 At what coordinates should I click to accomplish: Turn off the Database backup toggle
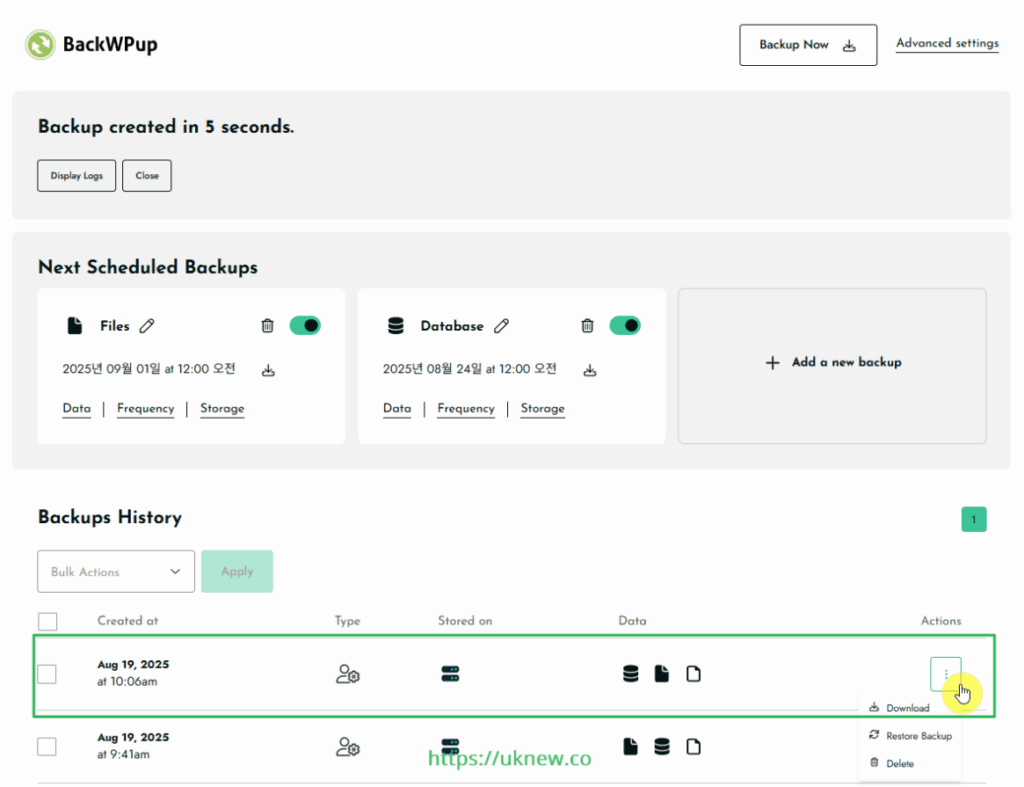pyautogui.click(x=625, y=326)
